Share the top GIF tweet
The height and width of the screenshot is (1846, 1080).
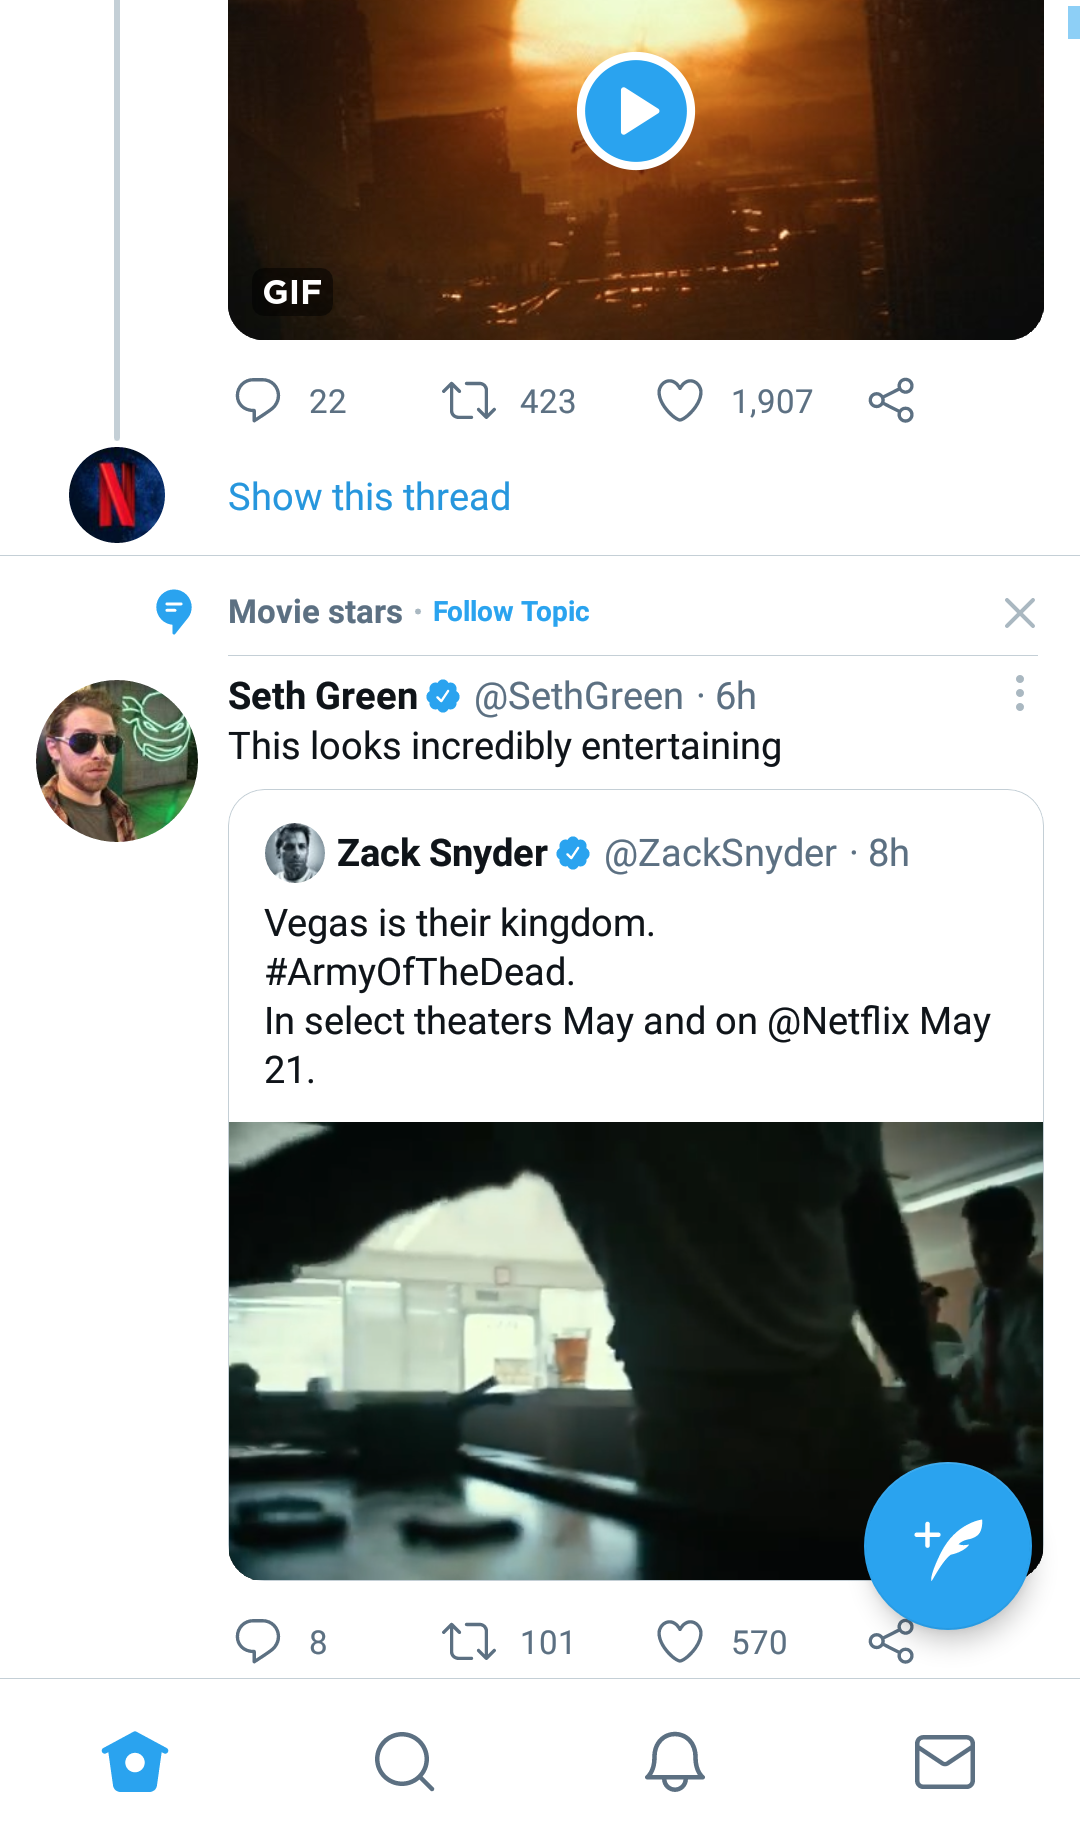click(891, 401)
